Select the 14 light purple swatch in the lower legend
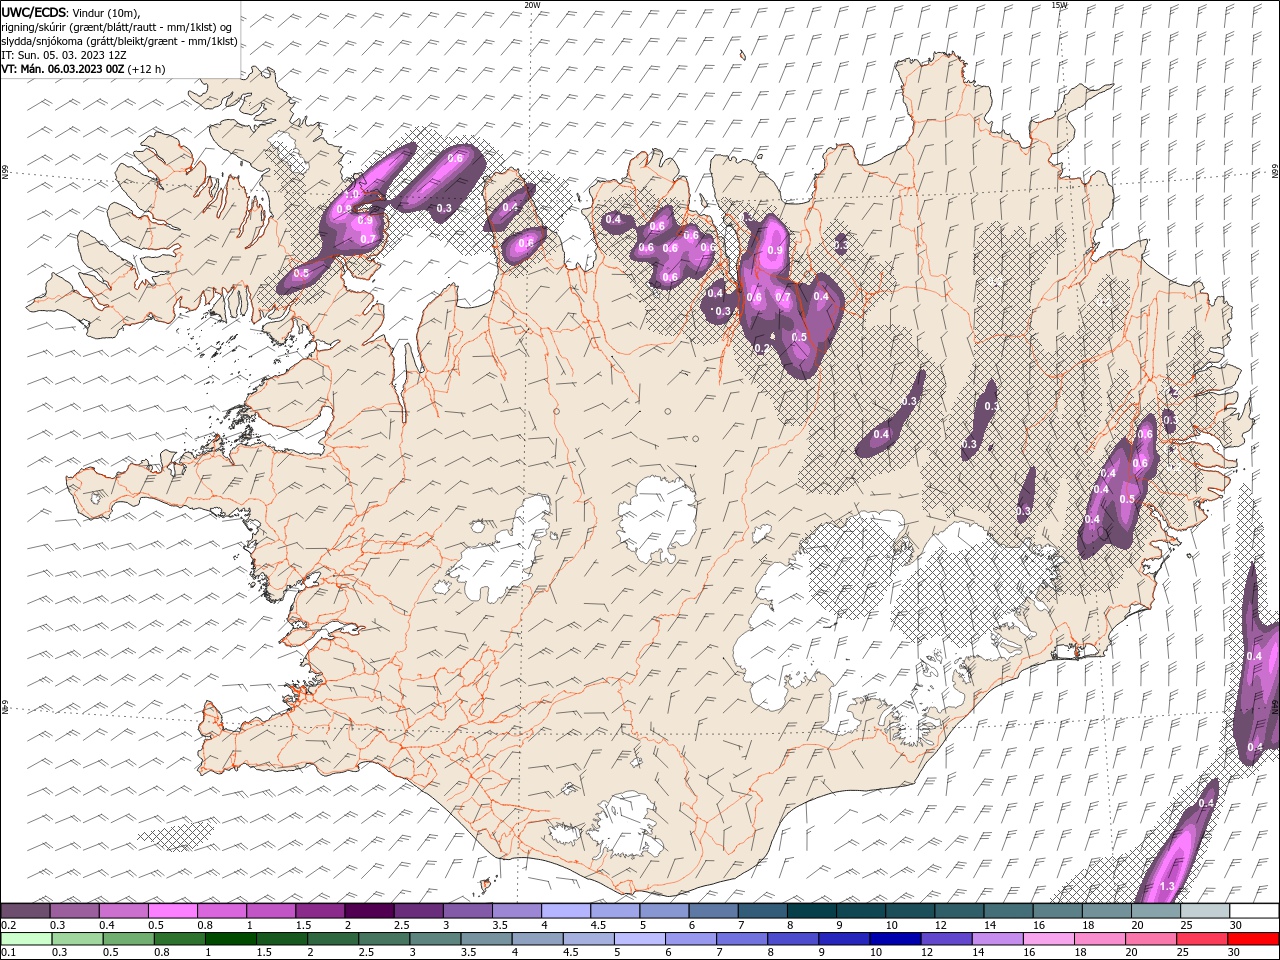 click(x=996, y=939)
